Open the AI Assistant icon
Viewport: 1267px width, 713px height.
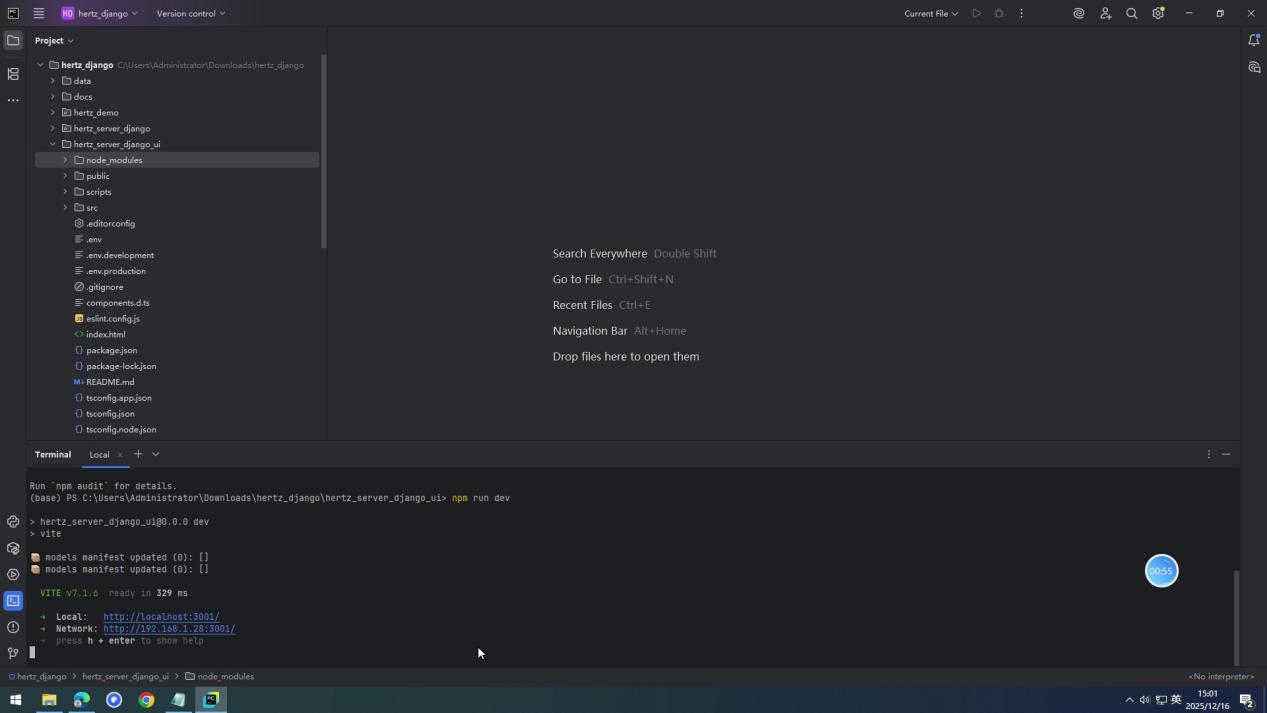1078,13
